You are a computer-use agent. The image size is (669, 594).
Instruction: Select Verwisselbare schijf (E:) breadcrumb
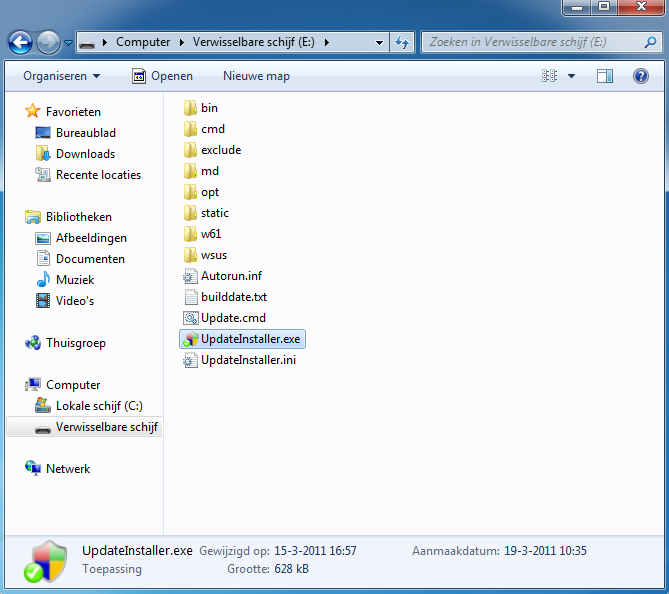click(253, 42)
